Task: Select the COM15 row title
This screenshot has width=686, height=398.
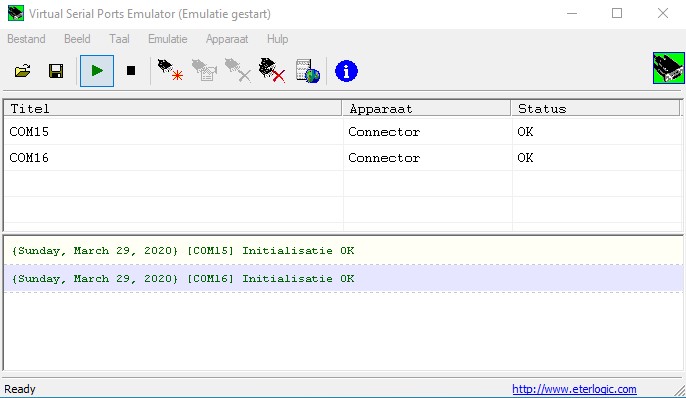Action: (29, 132)
